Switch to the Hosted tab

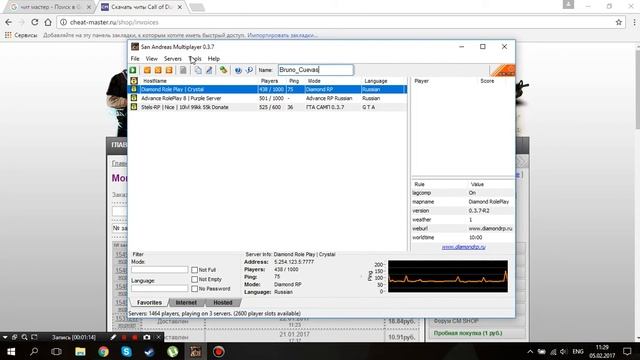(x=223, y=302)
